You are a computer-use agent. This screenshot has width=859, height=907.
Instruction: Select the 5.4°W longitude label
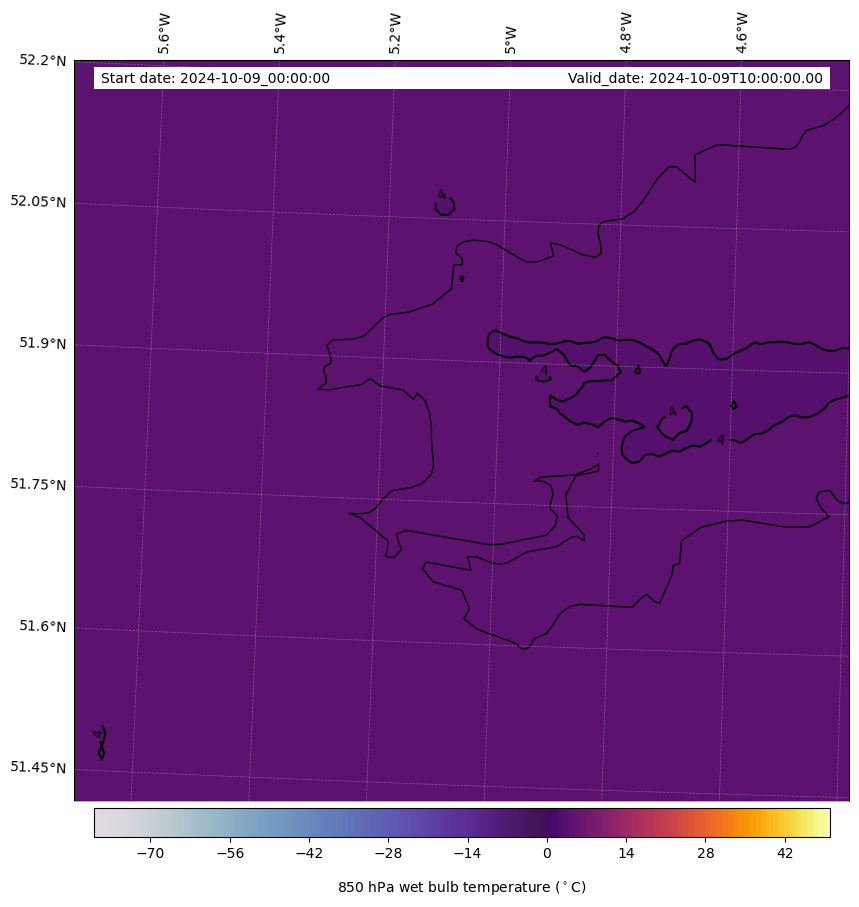pyautogui.click(x=280, y=33)
